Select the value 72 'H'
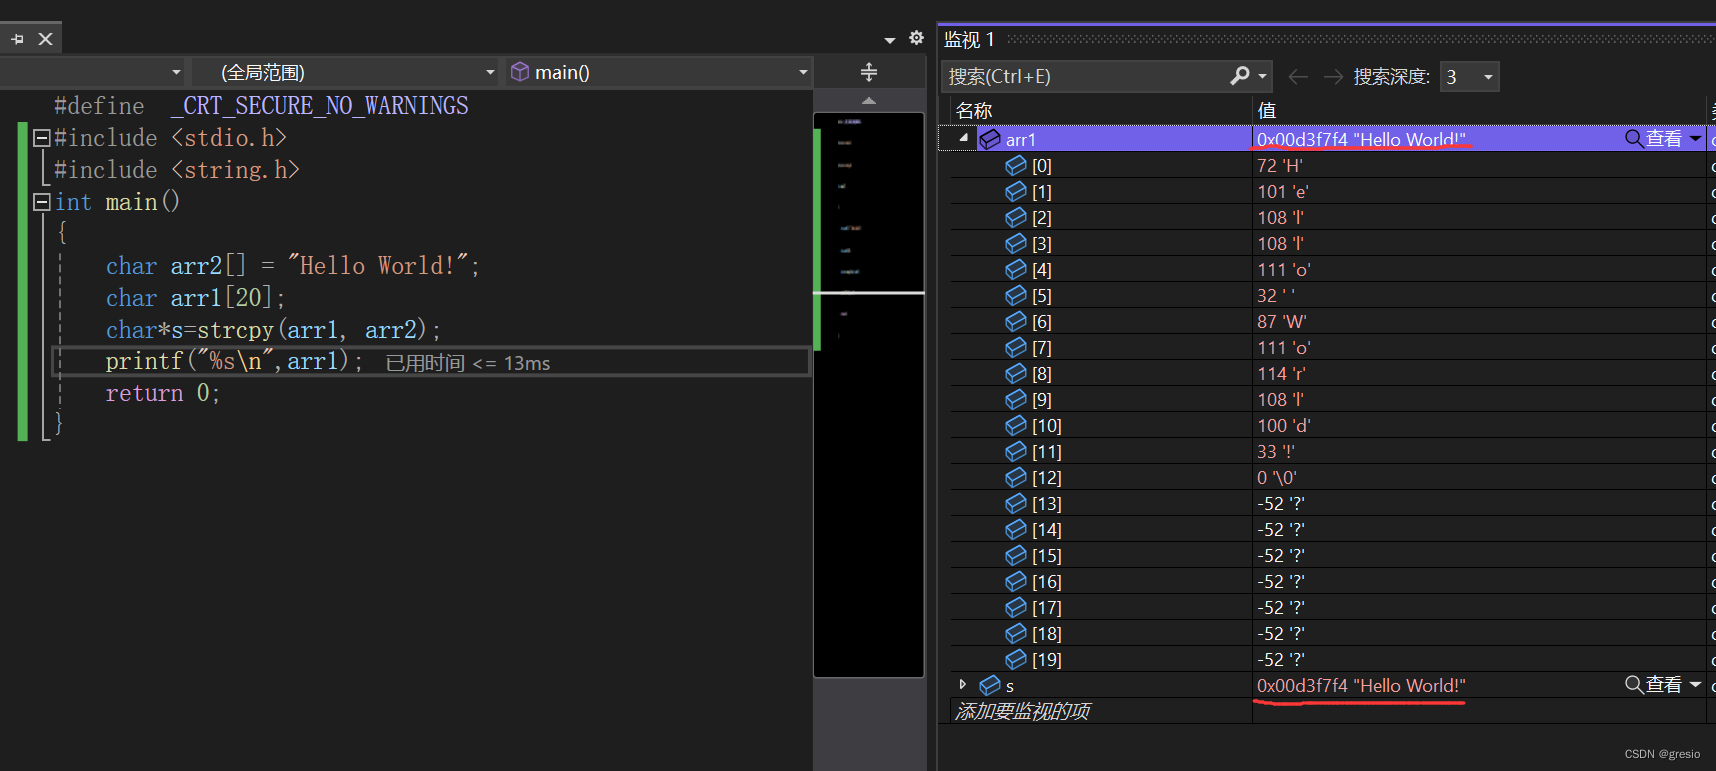This screenshot has width=1716, height=771. click(1280, 165)
